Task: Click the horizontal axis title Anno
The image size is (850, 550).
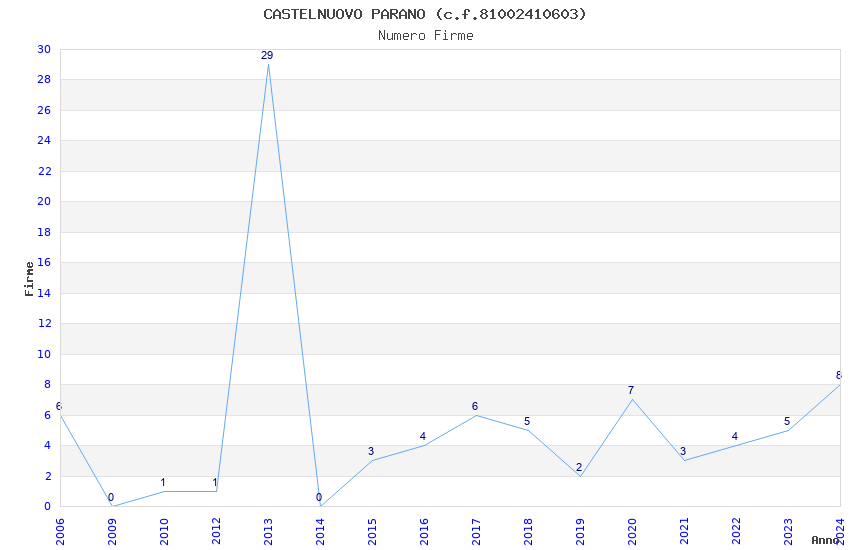Action: [825, 540]
